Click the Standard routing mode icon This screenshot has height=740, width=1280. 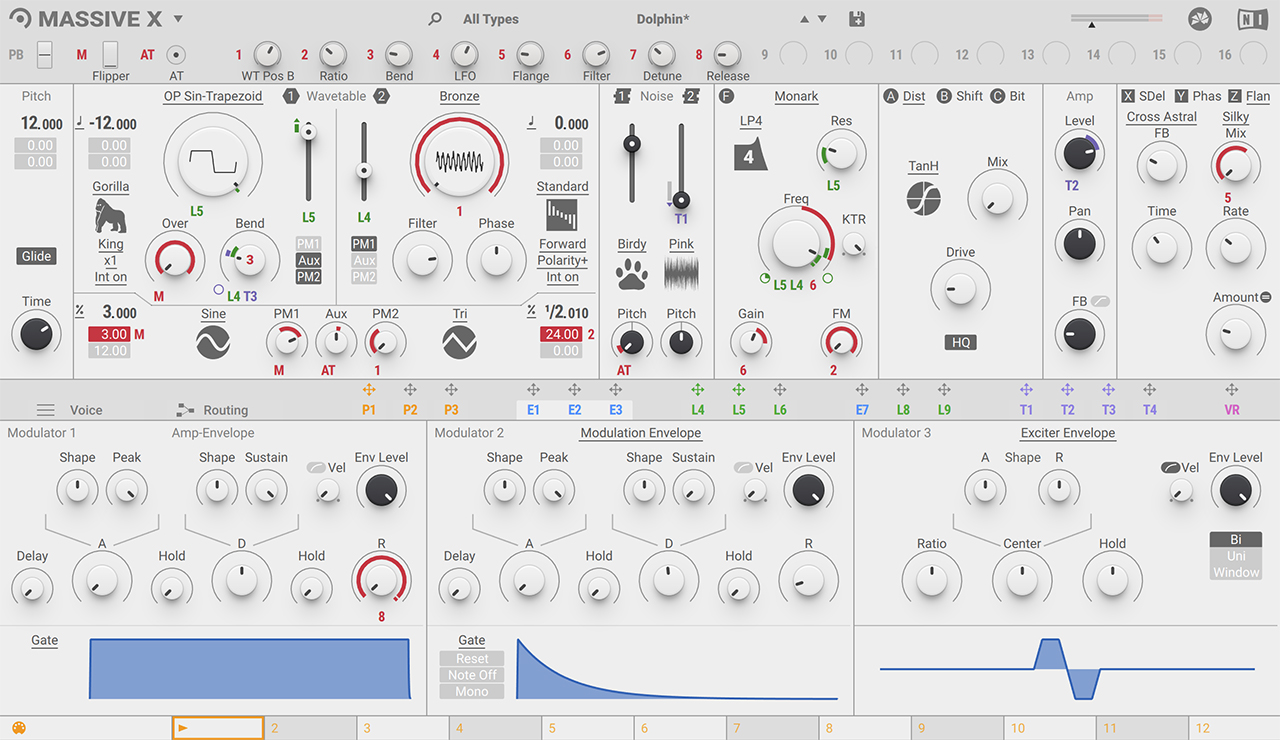click(562, 215)
